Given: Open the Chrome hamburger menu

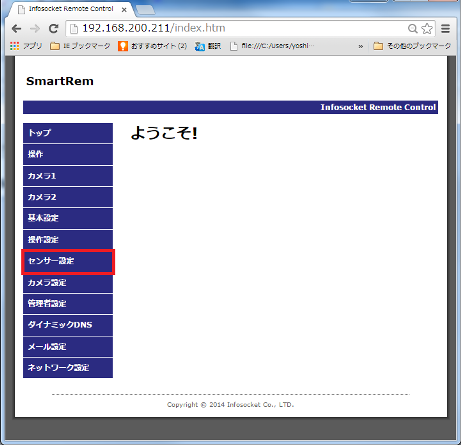Looking at the screenshot, I should point(446,29).
